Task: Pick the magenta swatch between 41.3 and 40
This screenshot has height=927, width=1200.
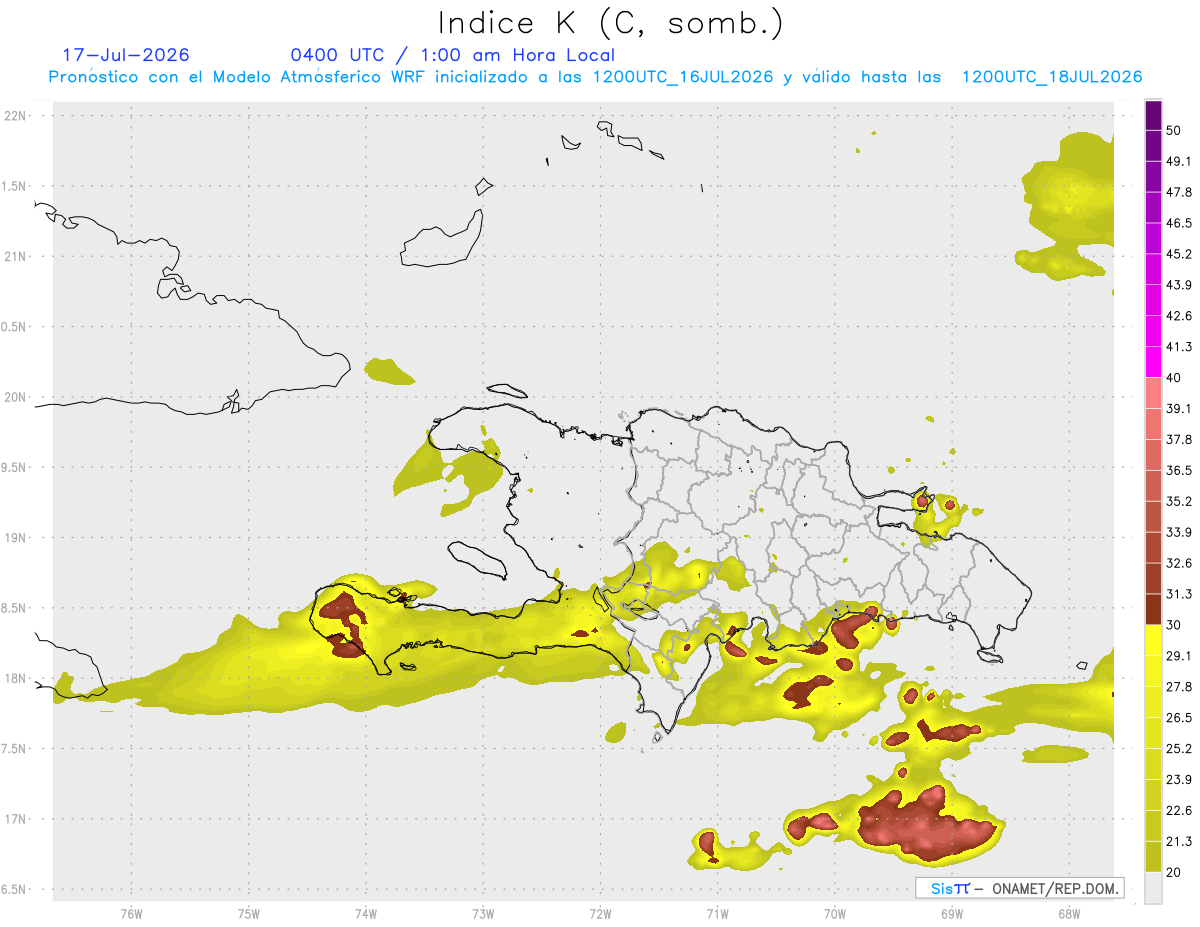Action: point(1153,362)
